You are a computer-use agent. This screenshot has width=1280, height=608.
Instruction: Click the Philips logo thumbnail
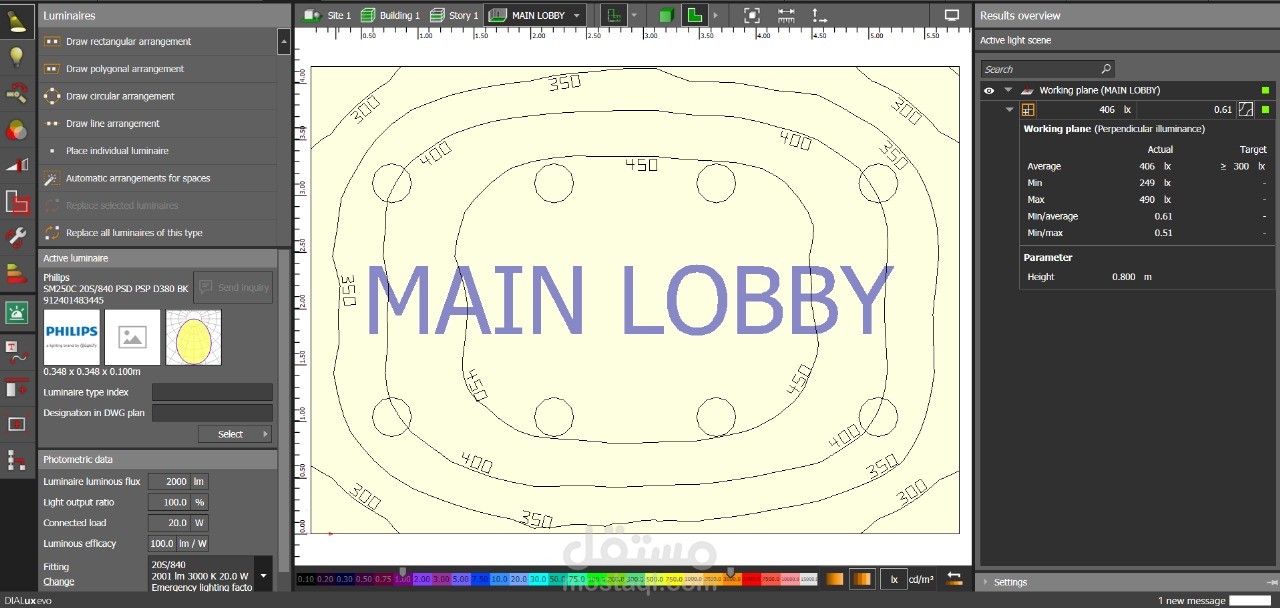click(72, 337)
